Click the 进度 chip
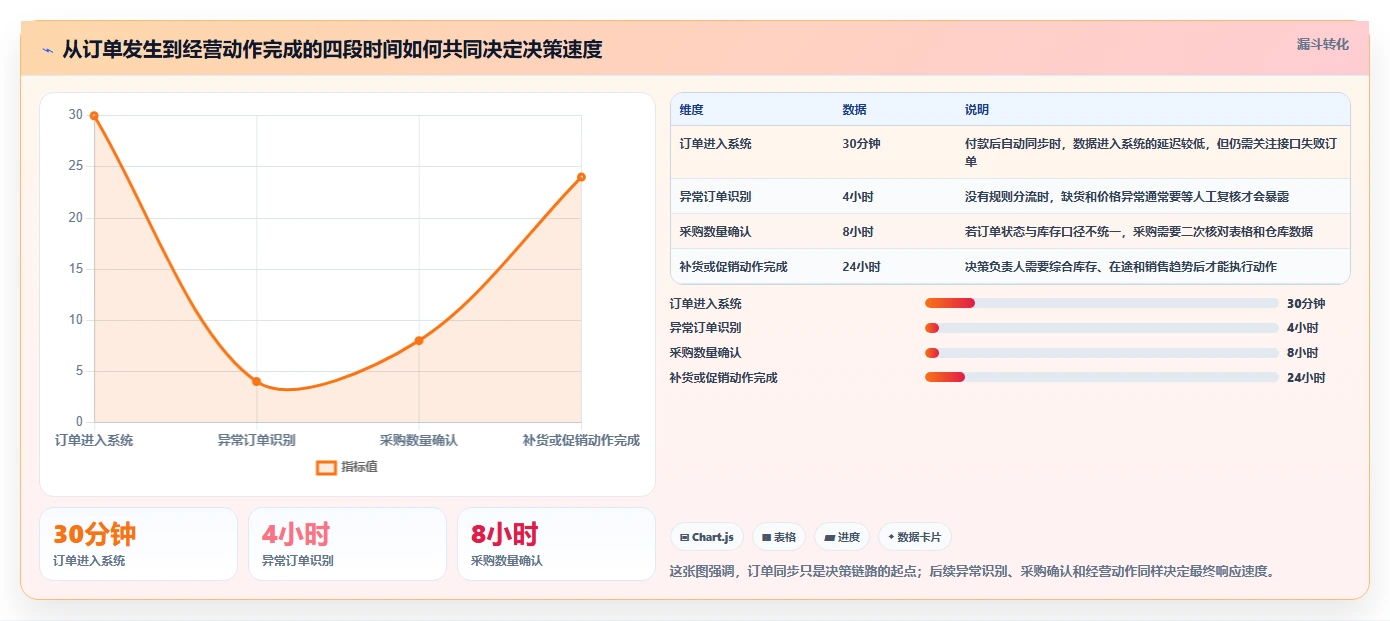Image resolution: width=1390 pixels, height=621 pixels. [x=842, y=537]
